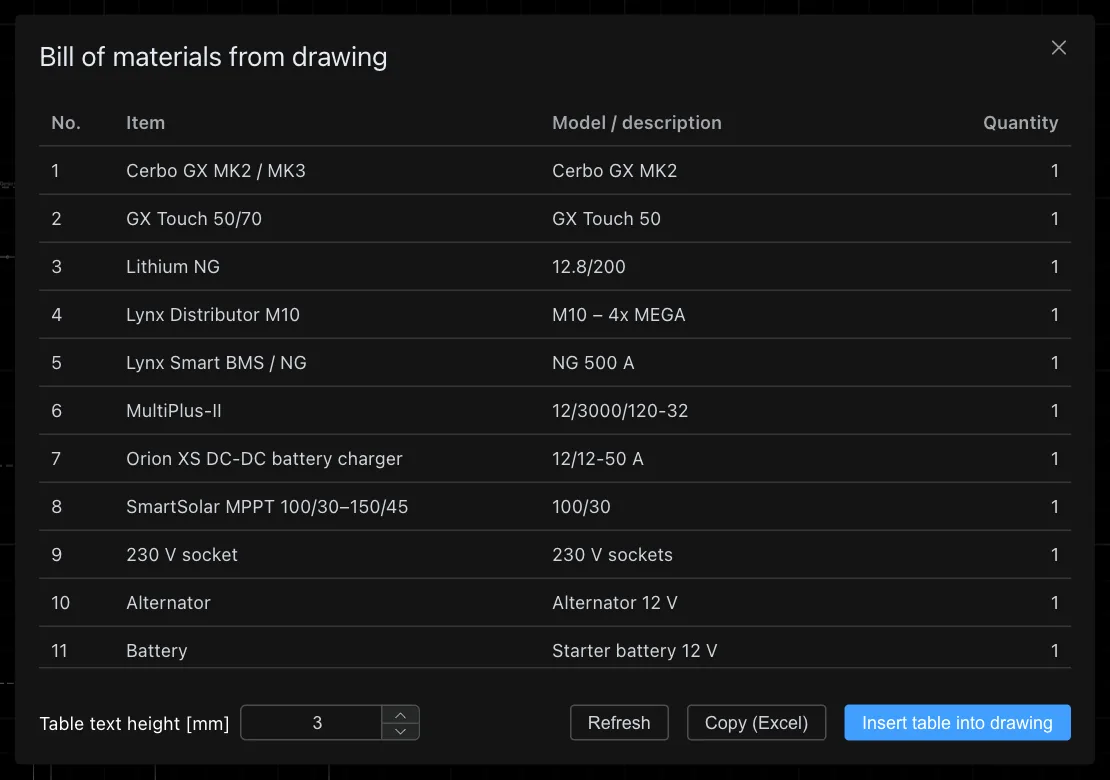This screenshot has height=780, width=1110.
Task: Click the 12.8/200 model cell
Action: 589,267
